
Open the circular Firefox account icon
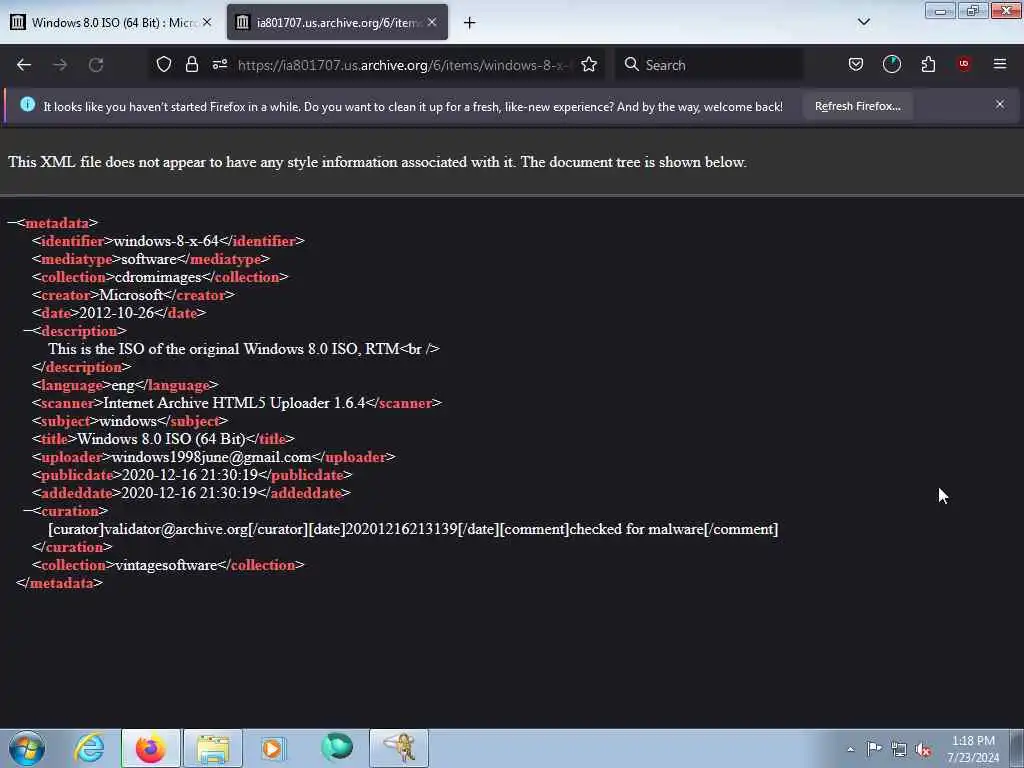tap(891, 64)
